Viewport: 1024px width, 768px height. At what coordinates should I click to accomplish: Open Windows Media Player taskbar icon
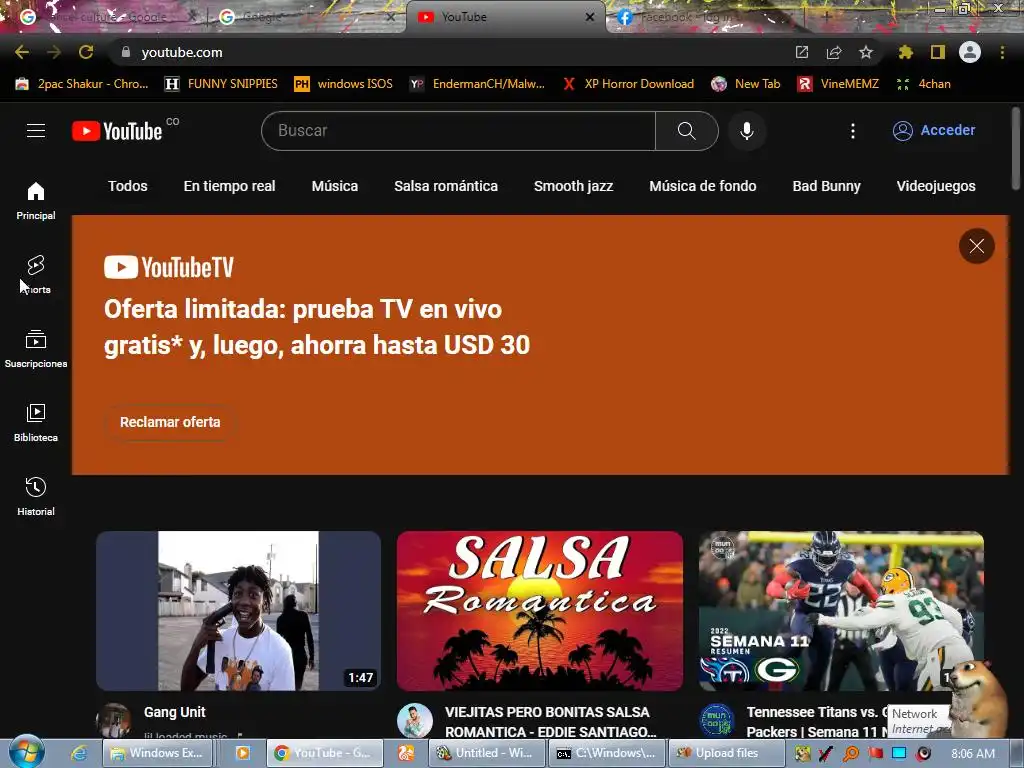pyautogui.click(x=242, y=753)
